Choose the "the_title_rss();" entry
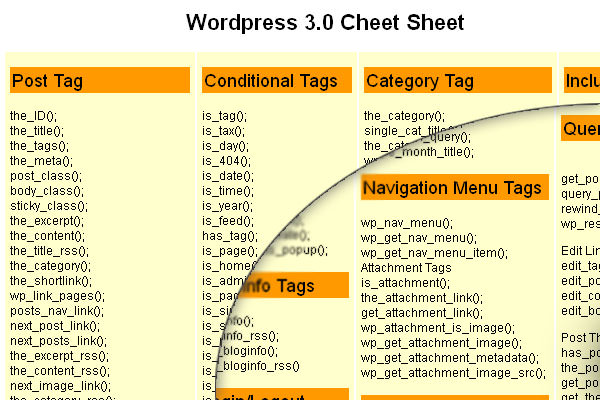The width and height of the screenshot is (600, 400). click(49, 251)
